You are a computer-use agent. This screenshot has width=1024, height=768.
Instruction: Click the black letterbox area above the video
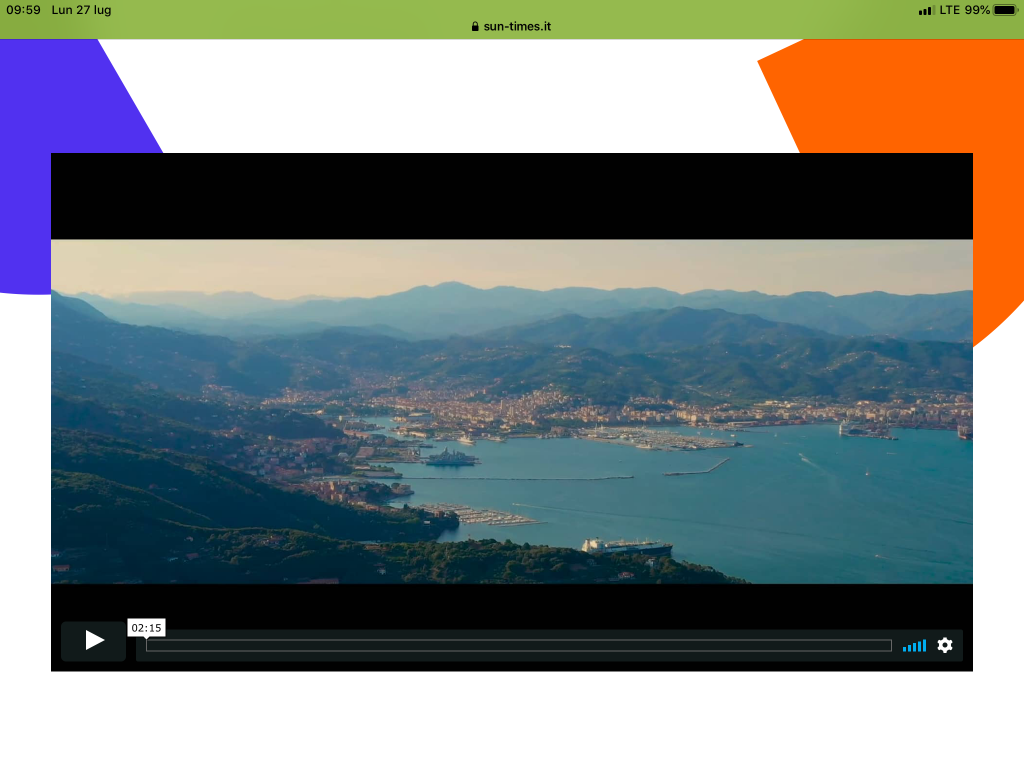[x=511, y=196]
